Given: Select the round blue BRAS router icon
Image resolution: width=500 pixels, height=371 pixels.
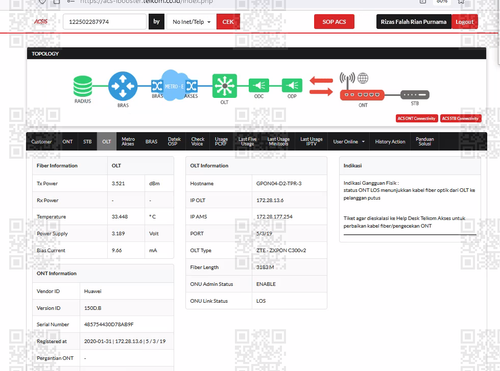Looking at the screenshot, I should [123, 86].
